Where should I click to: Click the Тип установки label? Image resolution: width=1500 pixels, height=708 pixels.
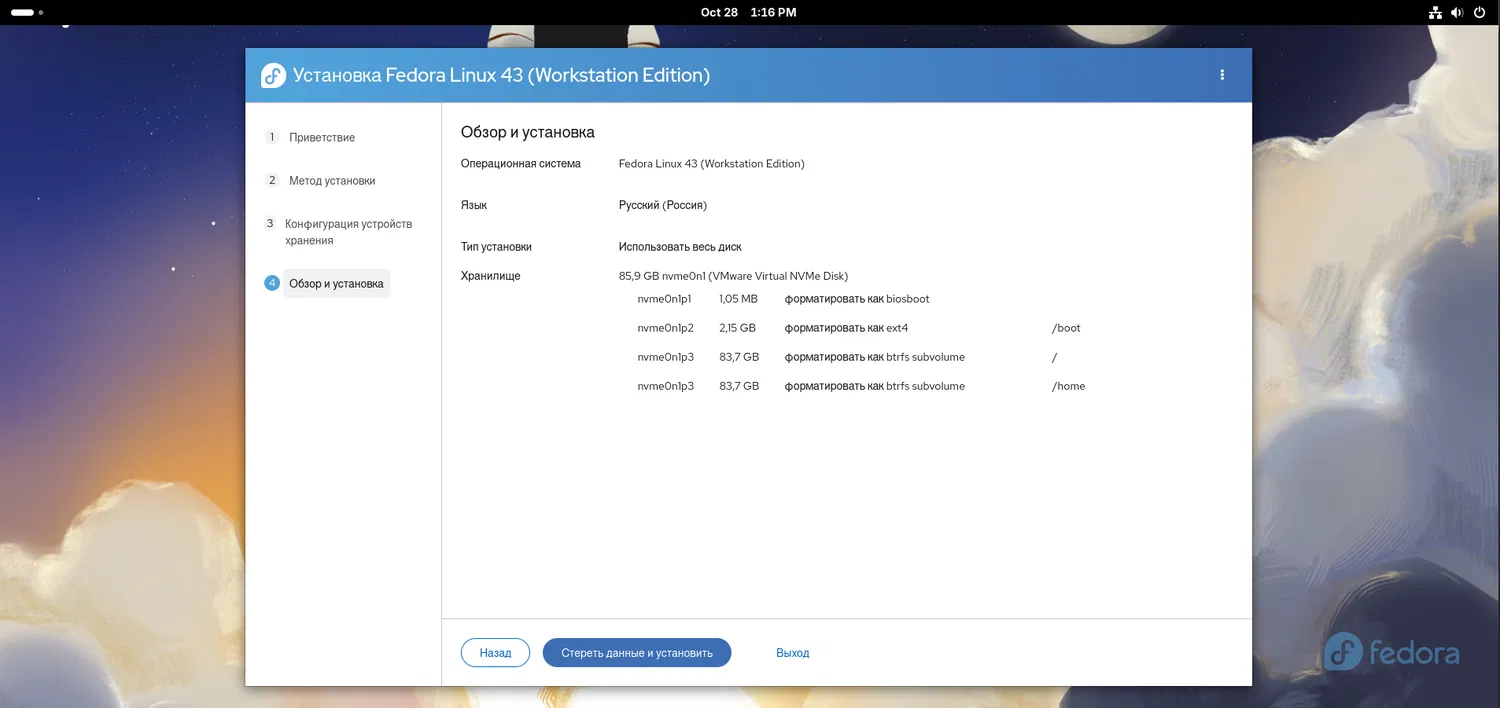(496, 247)
